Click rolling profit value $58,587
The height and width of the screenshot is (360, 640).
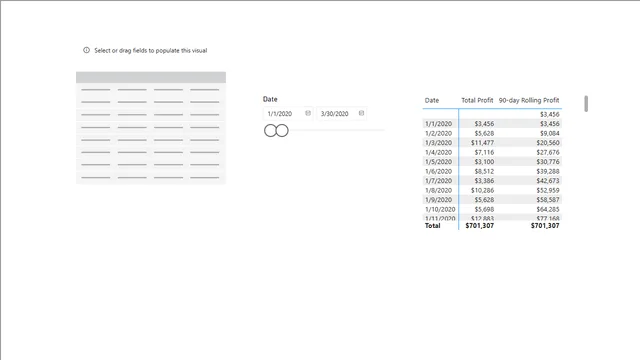pos(548,200)
